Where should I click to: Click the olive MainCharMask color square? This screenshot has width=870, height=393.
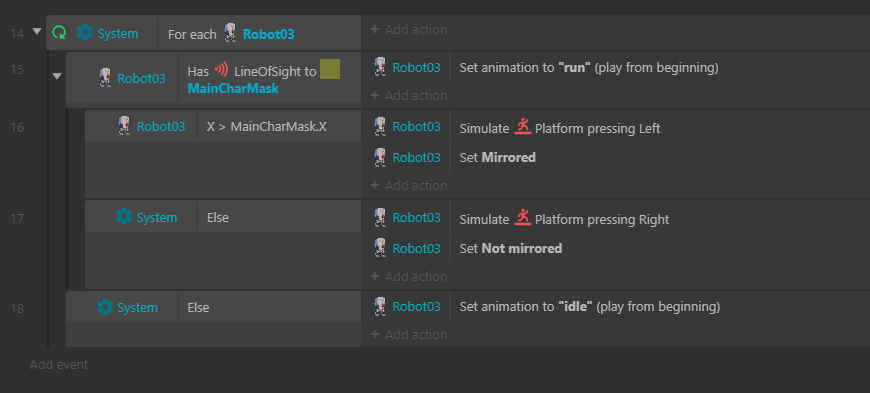pos(330,69)
